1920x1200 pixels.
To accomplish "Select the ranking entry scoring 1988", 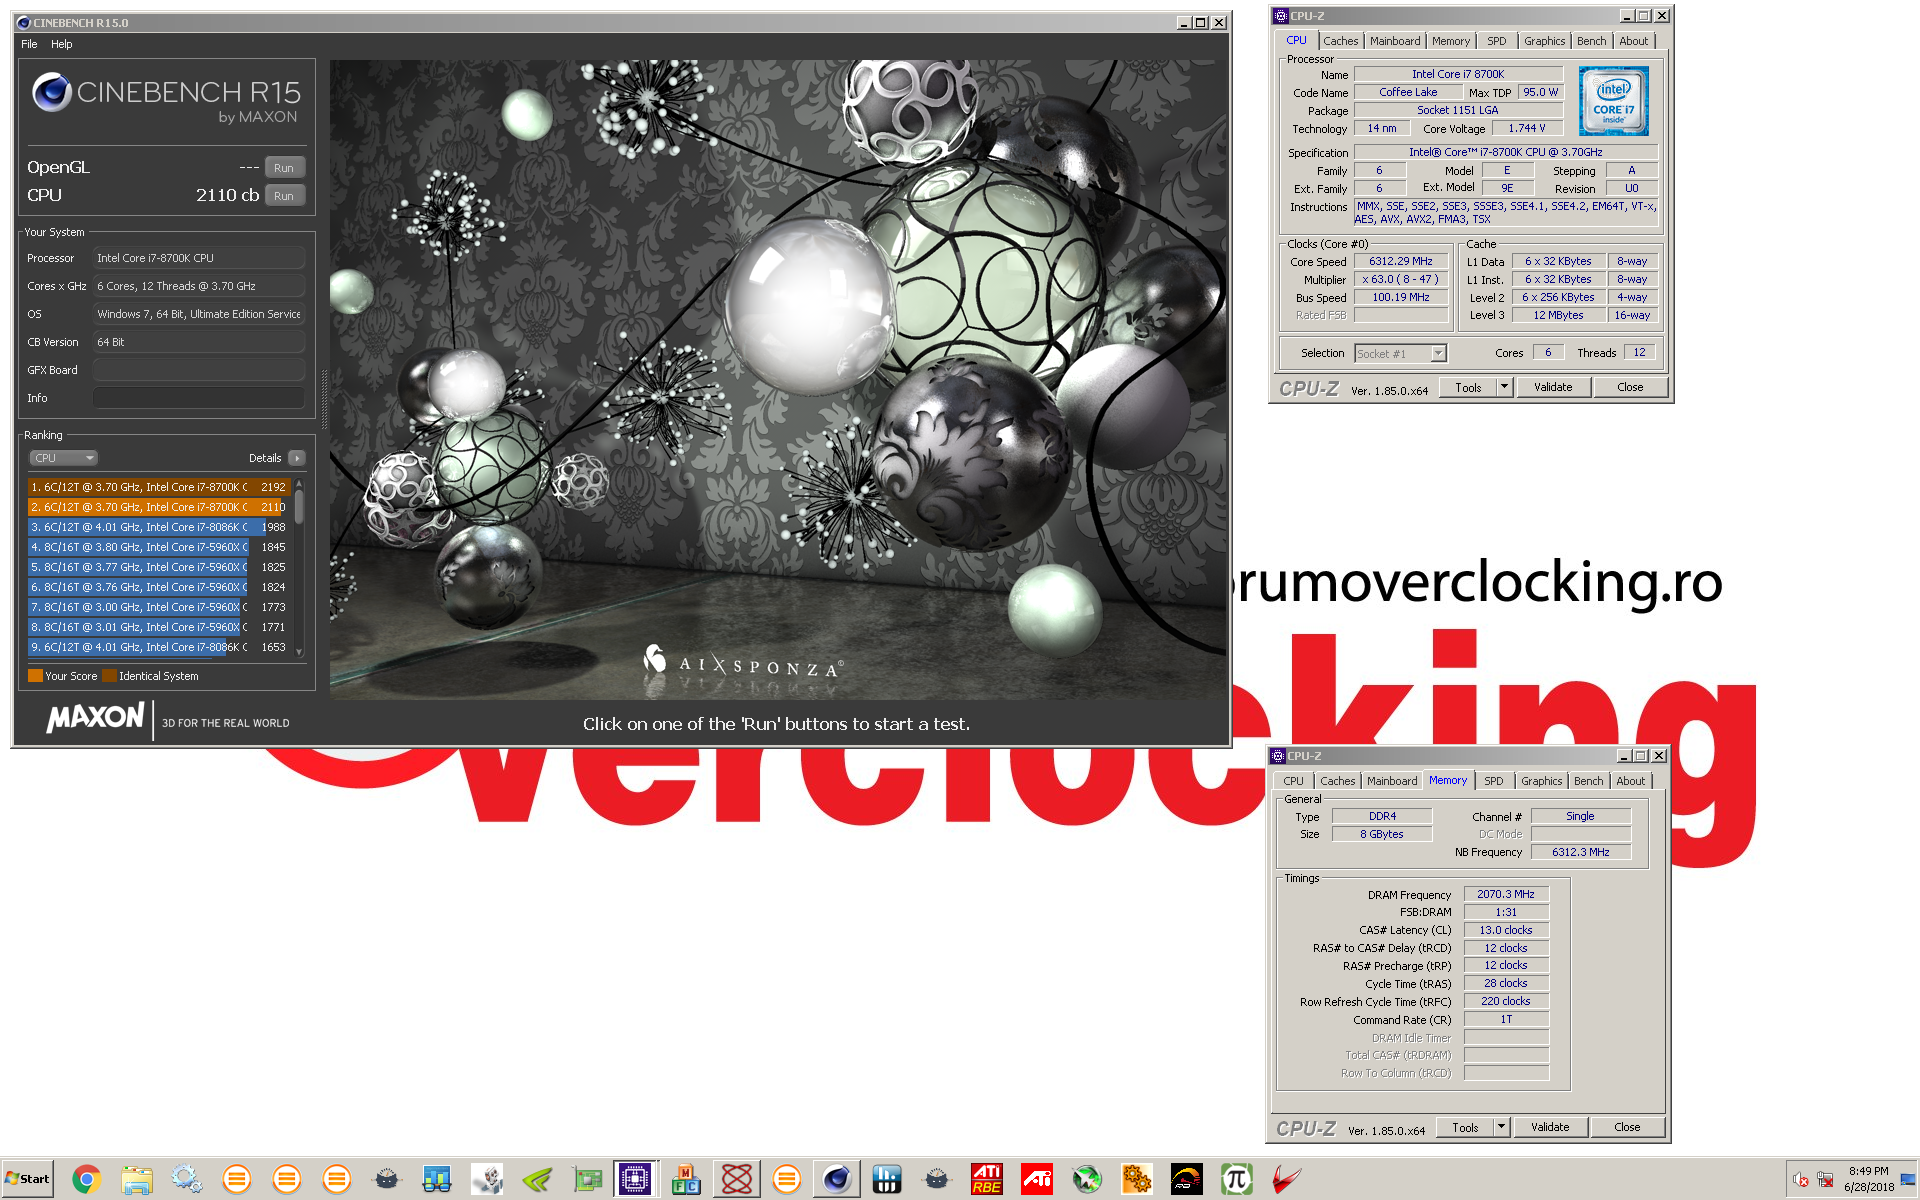I will (x=159, y=527).
